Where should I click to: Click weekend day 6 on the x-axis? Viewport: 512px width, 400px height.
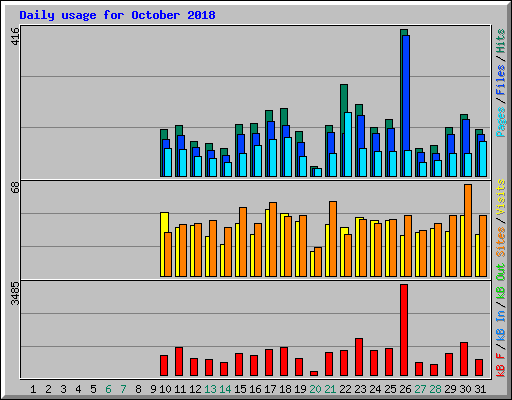click(108, 389)
